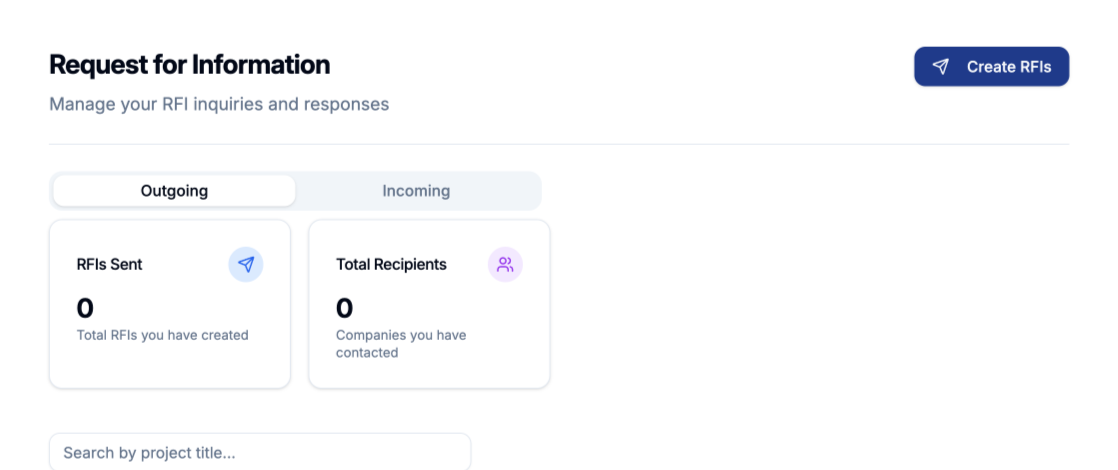Click the Create RFIs button label text

1009,67
